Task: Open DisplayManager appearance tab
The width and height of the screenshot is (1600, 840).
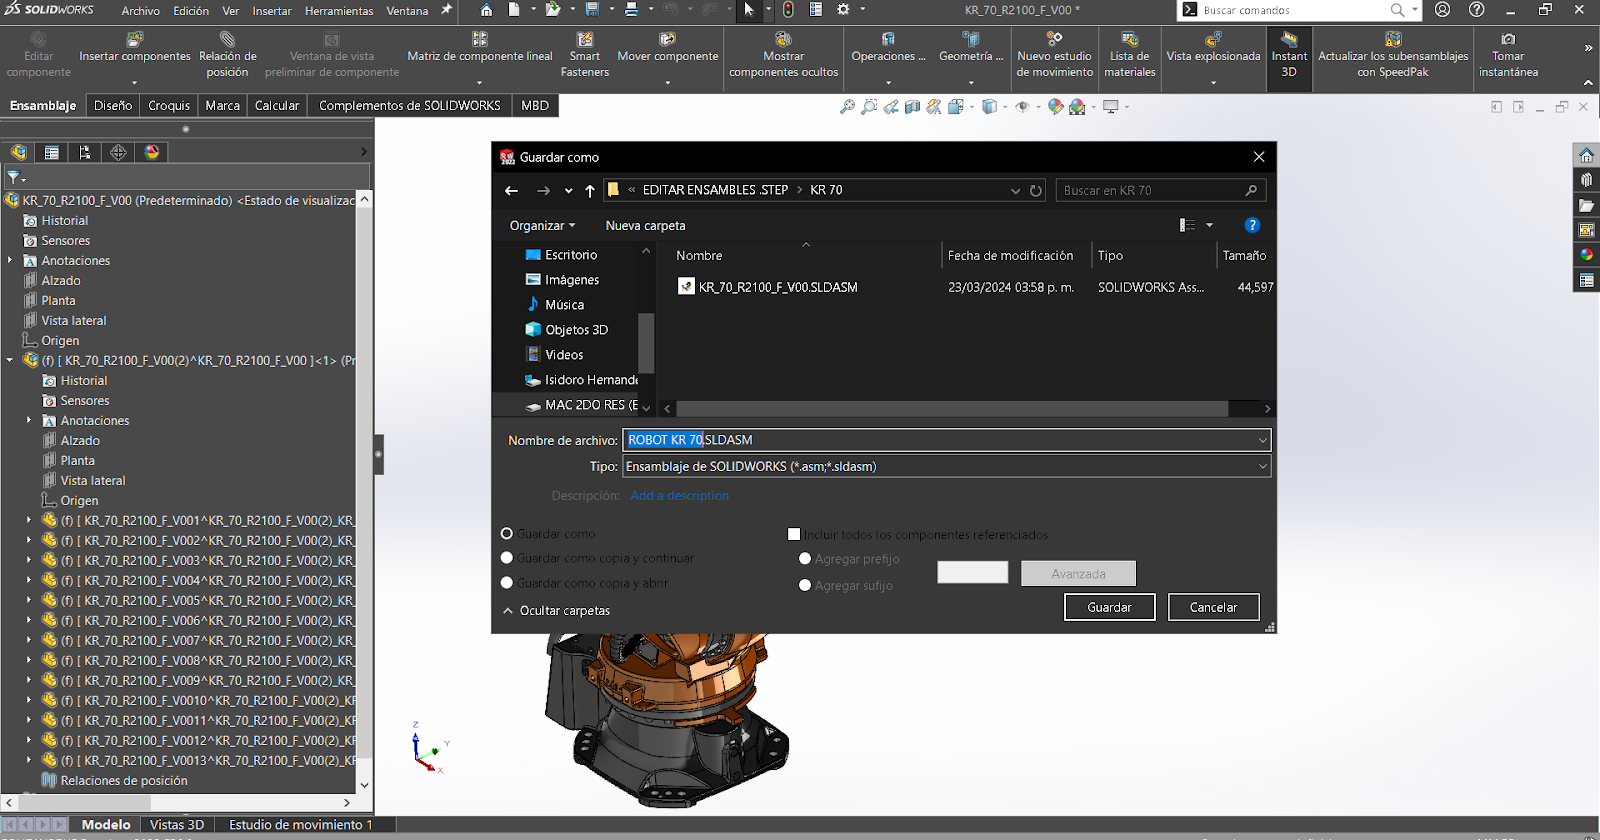Action: click(x=151, y=152)
